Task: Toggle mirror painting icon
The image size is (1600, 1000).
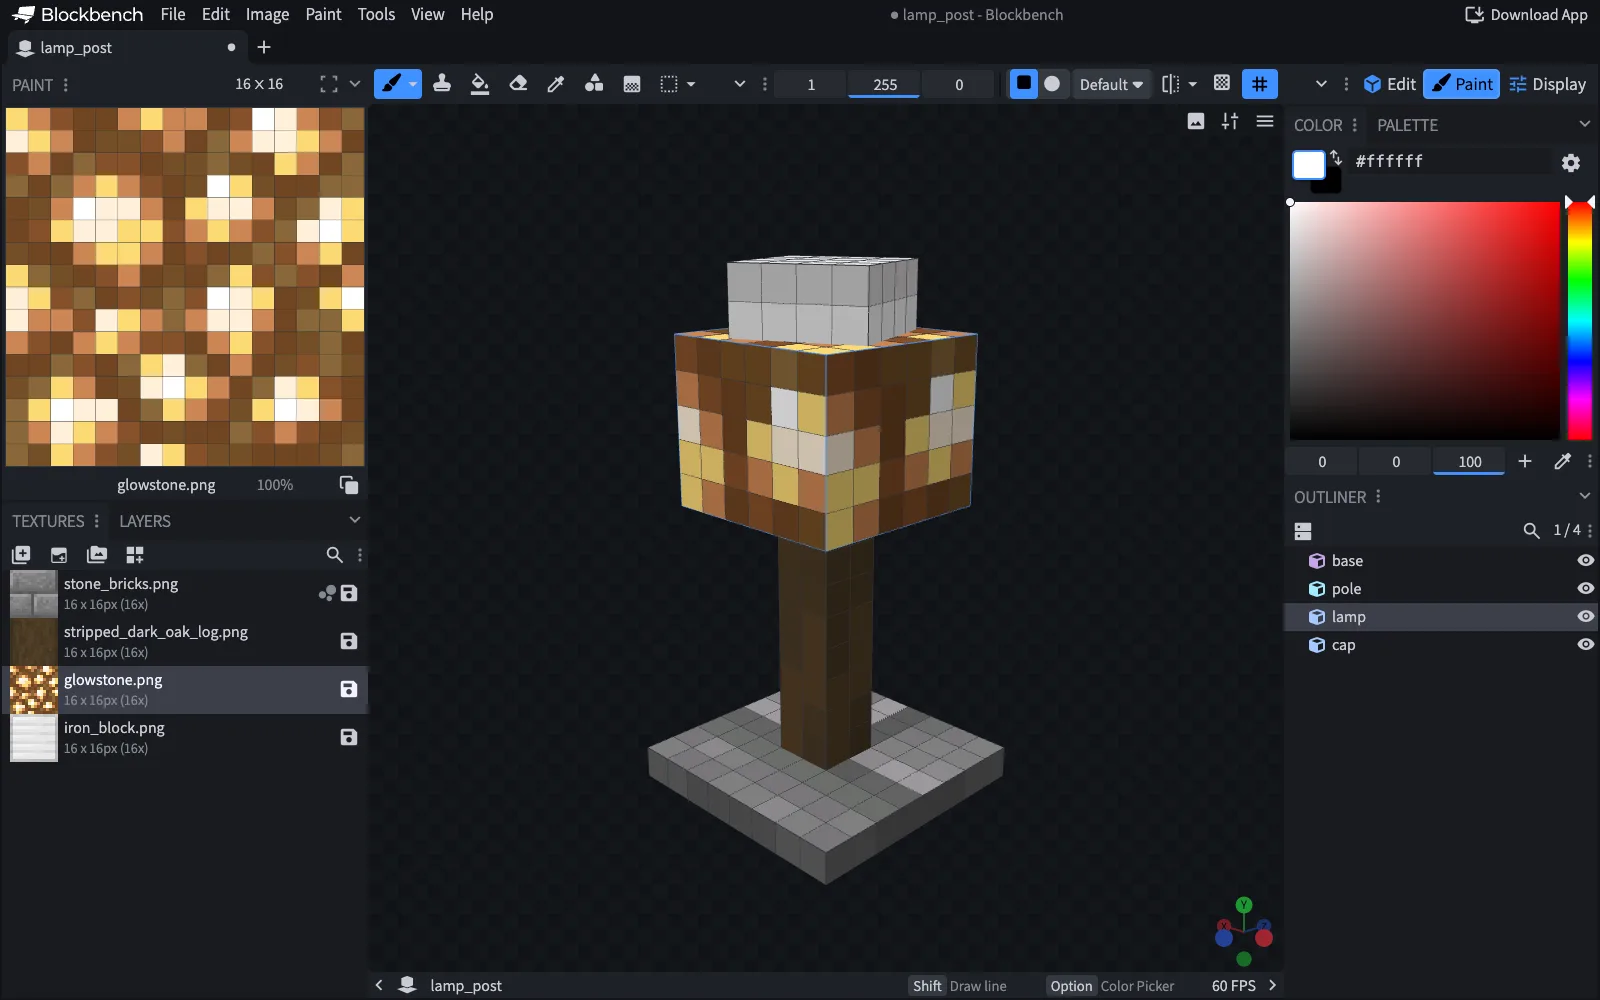Action: (1171, 84)
